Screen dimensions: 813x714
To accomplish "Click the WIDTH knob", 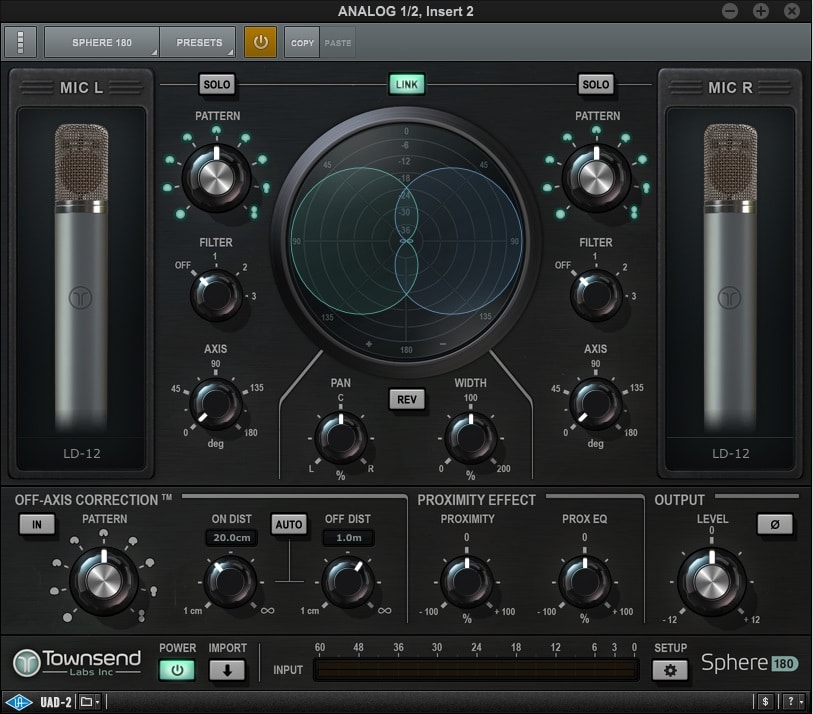I will click(x=471, y=438).
